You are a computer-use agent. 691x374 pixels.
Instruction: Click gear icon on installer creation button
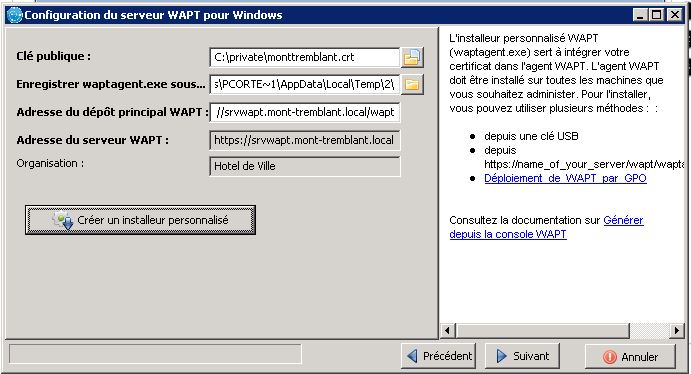63,220
